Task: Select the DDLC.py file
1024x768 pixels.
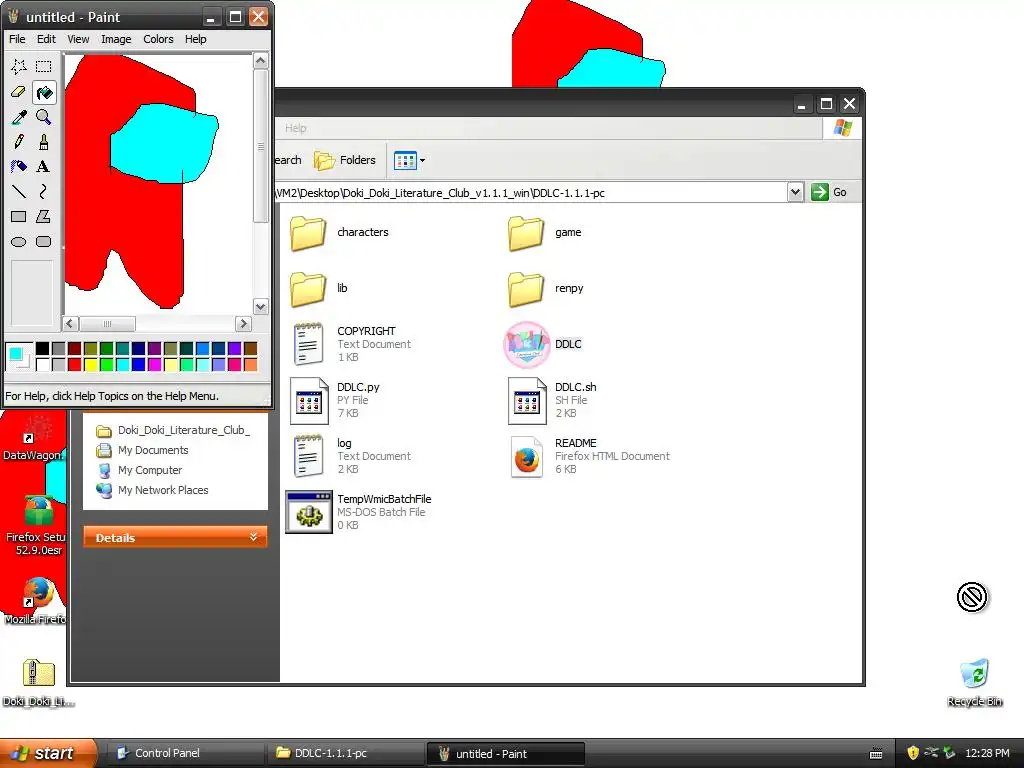Action: tap(336, 400)
